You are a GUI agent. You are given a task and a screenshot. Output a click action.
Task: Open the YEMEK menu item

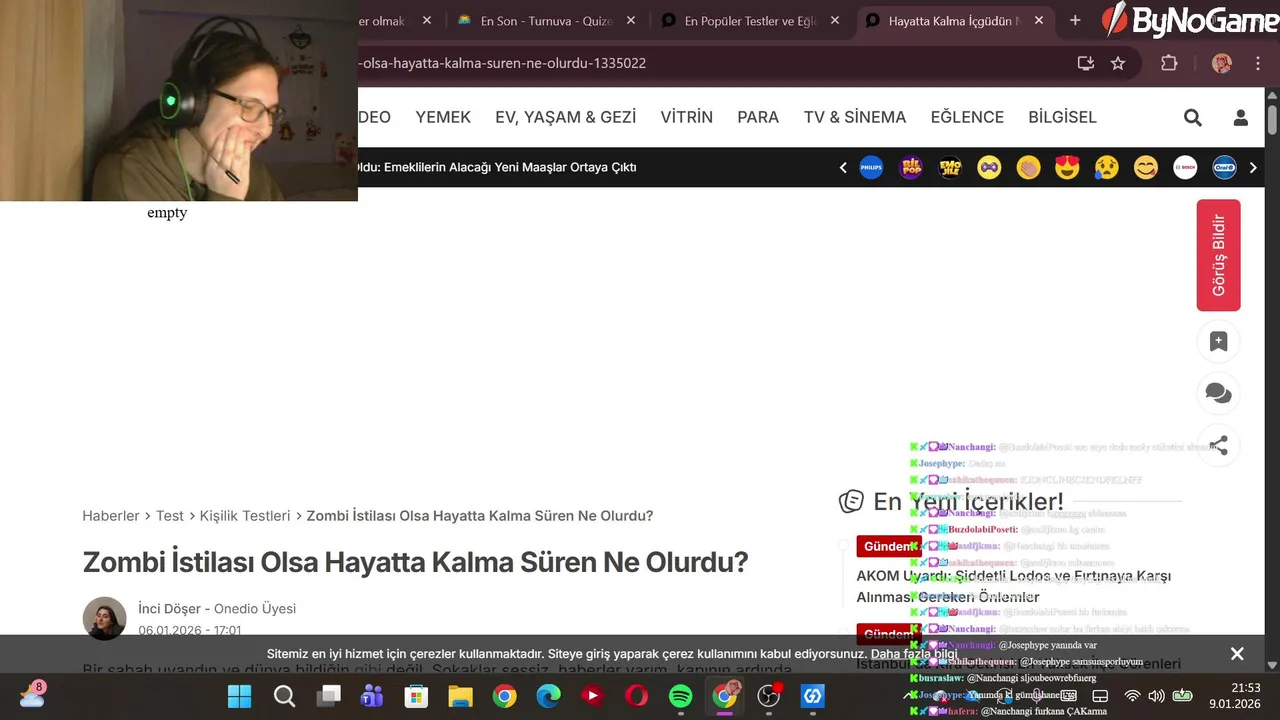point(443,117)
